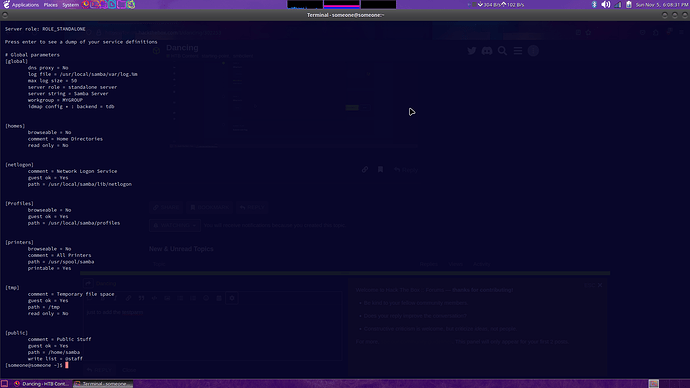Close the welcome tips panel in browser behind

600,285
